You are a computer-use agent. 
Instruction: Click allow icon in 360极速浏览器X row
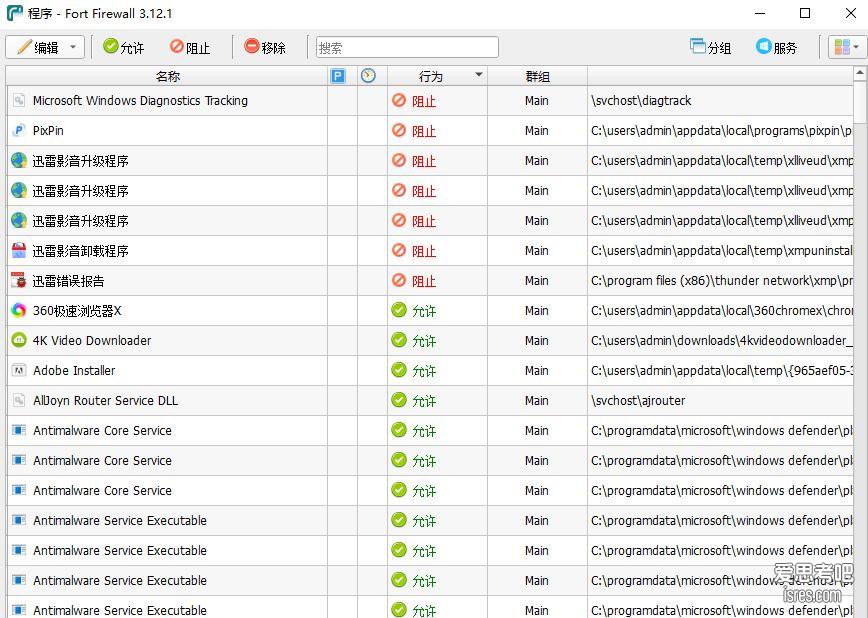(399, 310)
